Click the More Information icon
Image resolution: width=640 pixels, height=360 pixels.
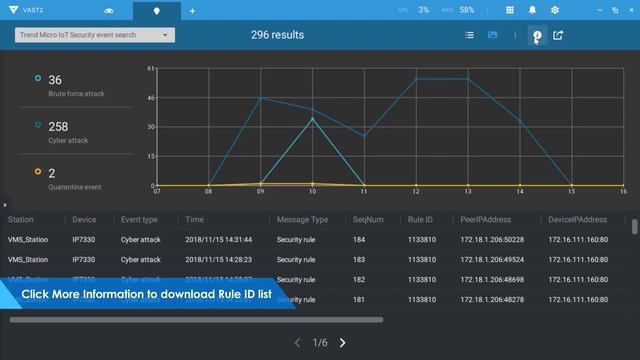point(537,36)
